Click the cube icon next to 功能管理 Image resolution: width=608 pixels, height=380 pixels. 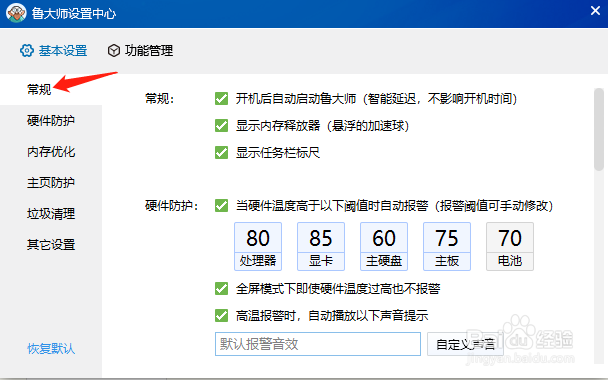point(114,50)
